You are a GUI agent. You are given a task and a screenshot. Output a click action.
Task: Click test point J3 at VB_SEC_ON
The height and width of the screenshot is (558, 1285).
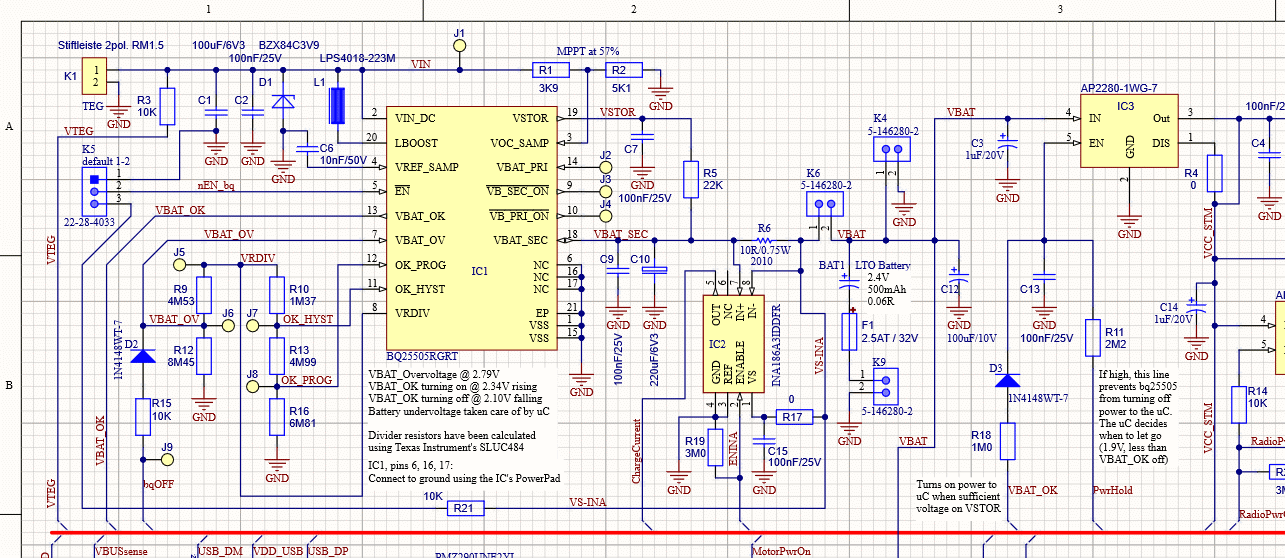pos(604,191)
